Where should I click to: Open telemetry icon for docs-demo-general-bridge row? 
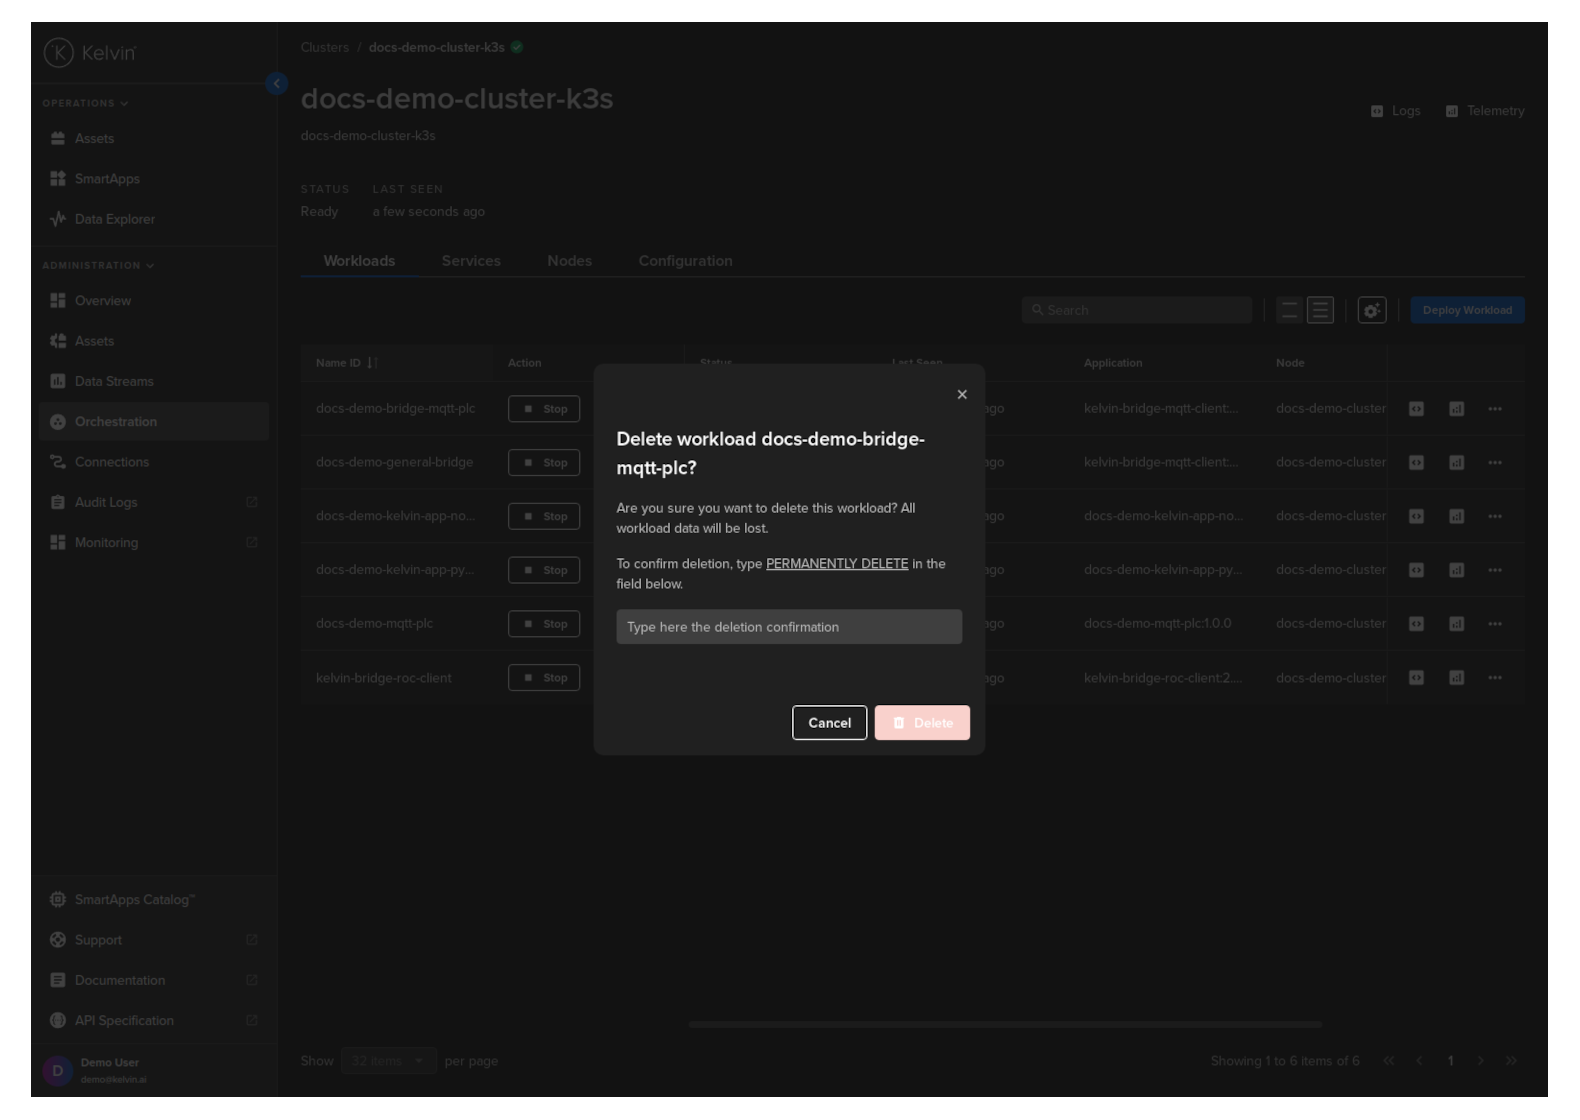[x=1456, y=463]
